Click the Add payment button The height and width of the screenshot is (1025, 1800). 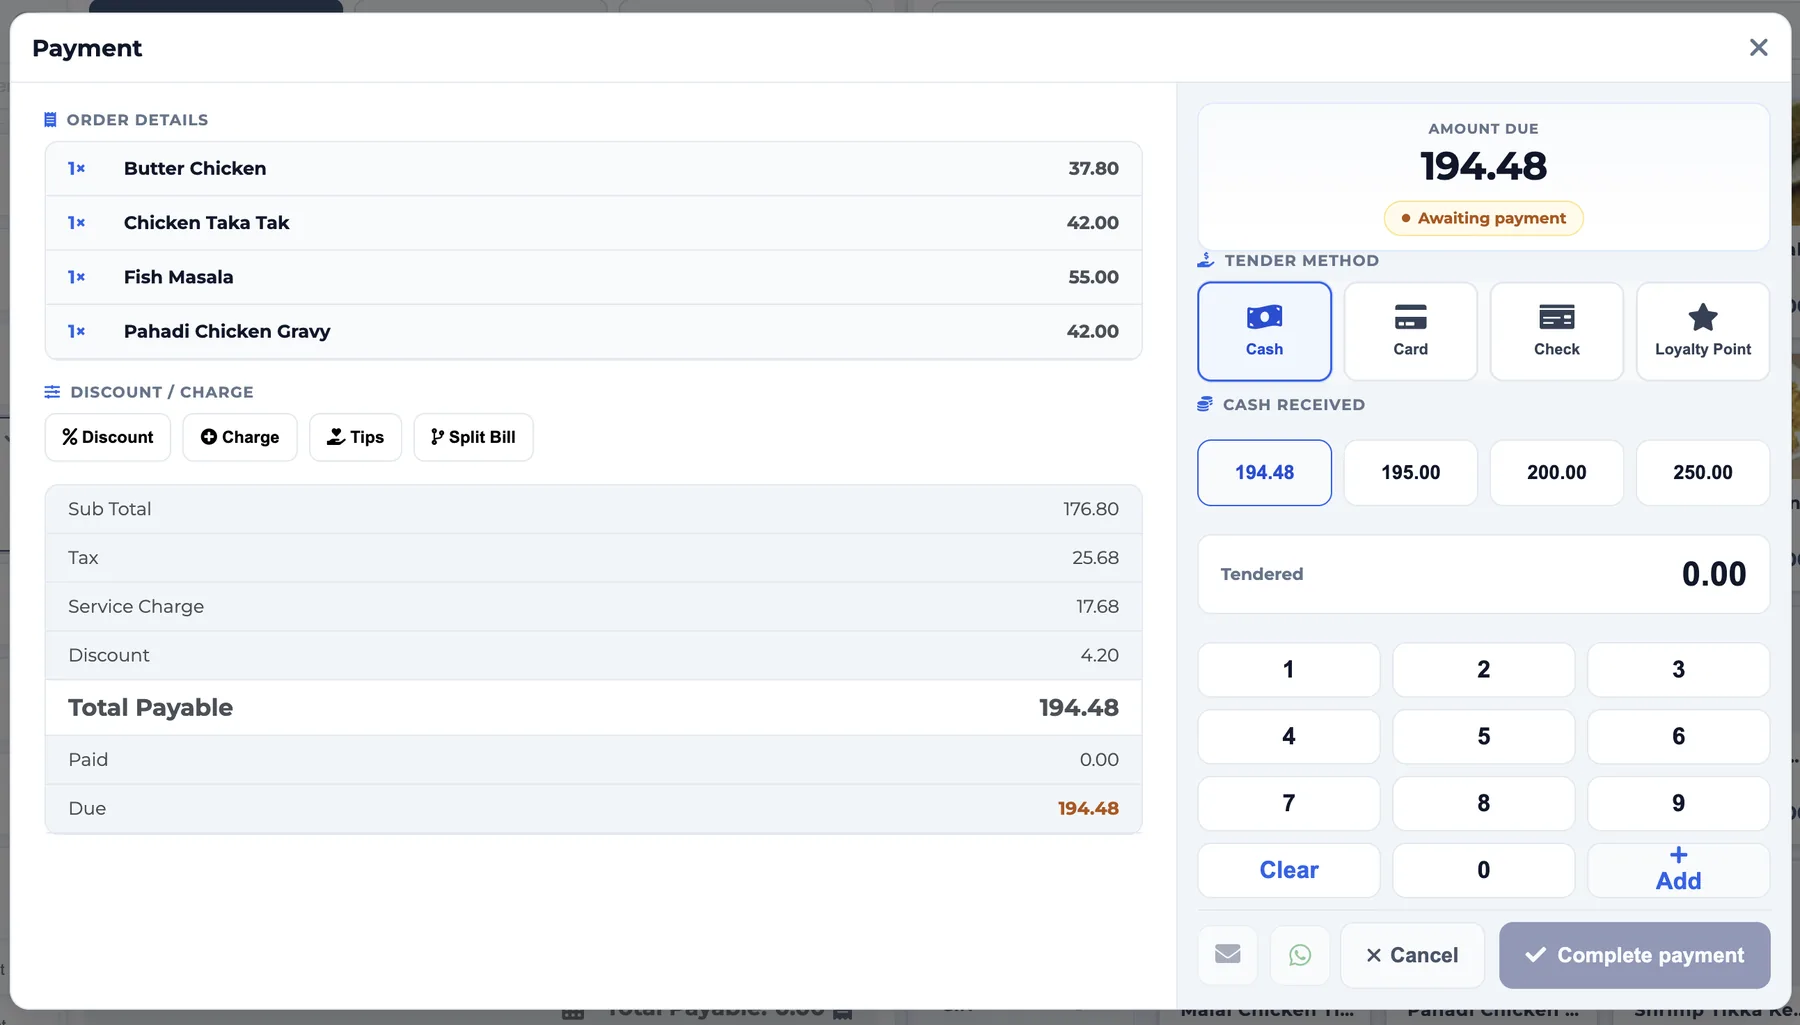click(1678, 870)
